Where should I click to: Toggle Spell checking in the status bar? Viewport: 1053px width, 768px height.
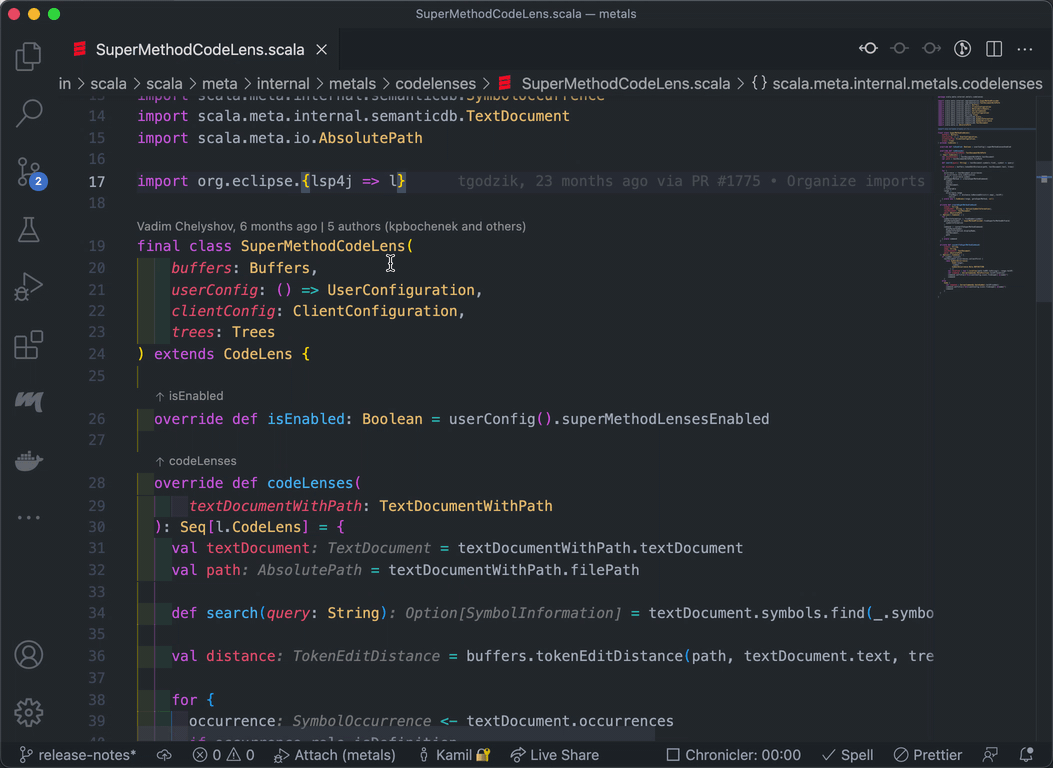[847, 755]
